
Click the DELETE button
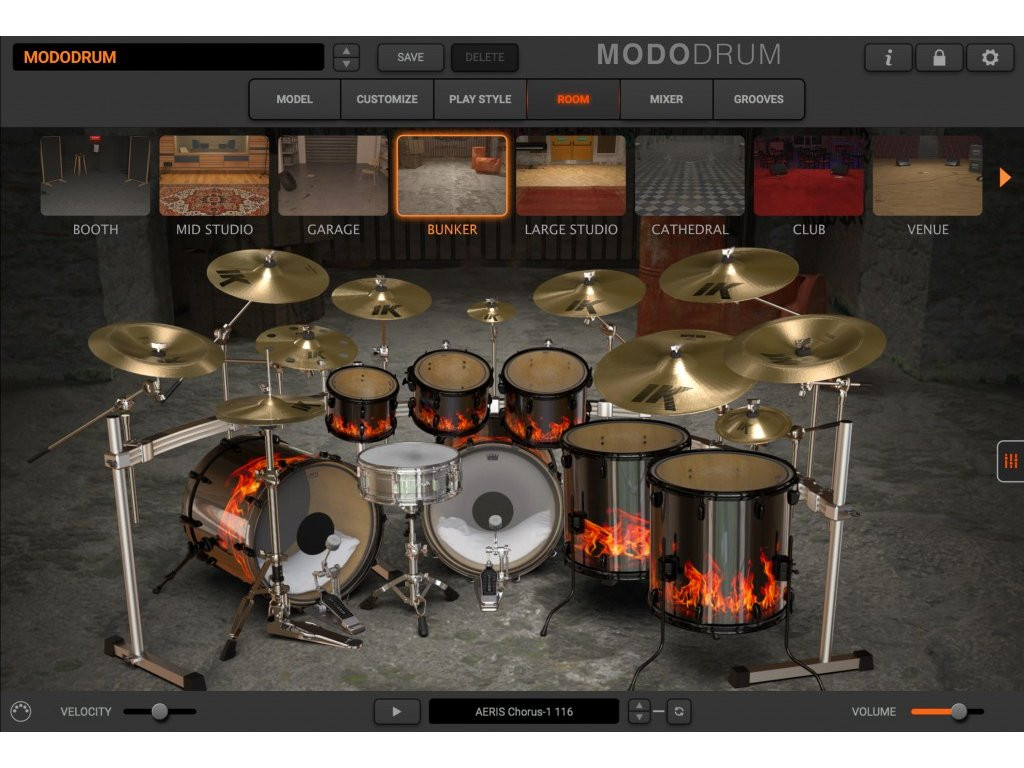click(x=485, y=57)
